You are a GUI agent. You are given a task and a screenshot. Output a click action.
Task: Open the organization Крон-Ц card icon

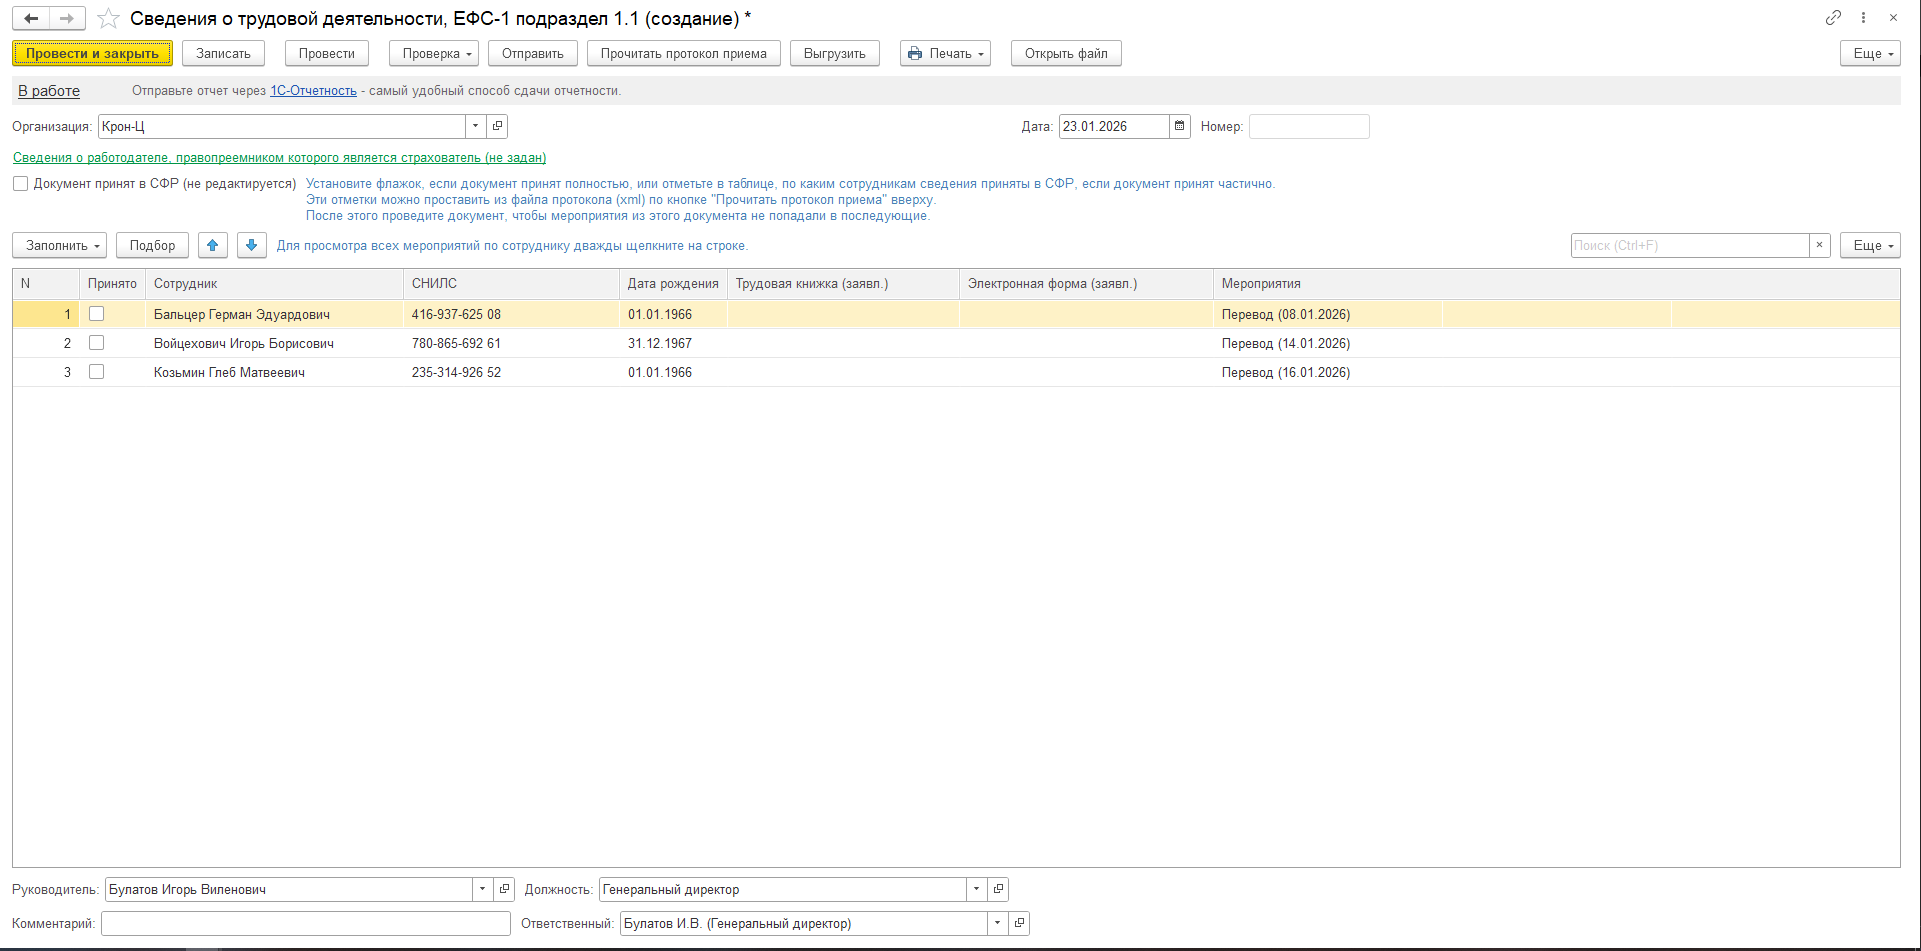coord(497,127)
